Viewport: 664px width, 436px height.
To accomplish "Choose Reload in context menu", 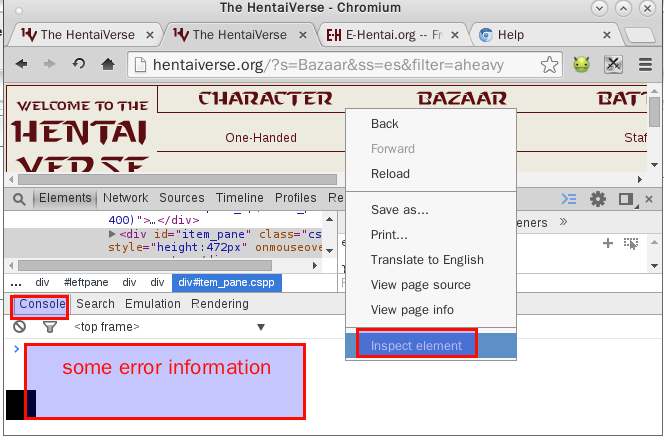I will click(x=431, y=174).
